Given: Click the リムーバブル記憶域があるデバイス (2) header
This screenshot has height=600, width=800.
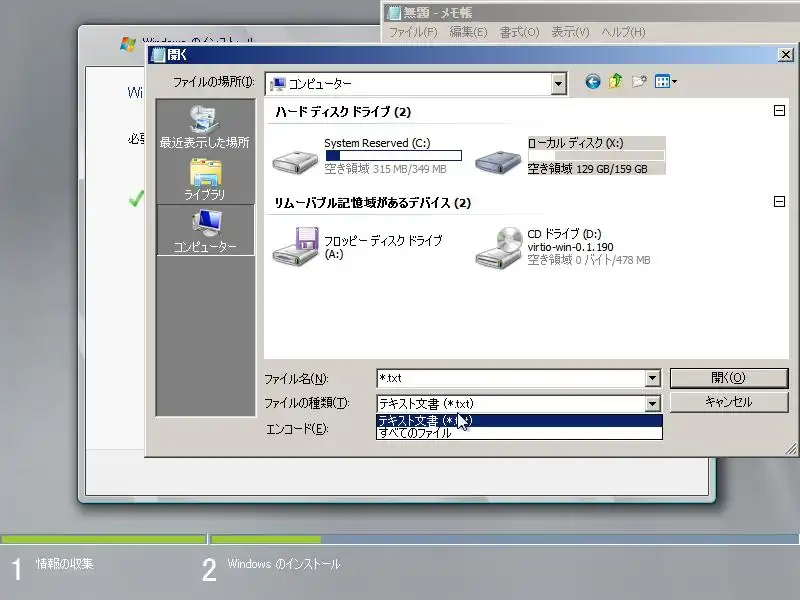Looking at the screenshot, I should [x=372, y=203].
